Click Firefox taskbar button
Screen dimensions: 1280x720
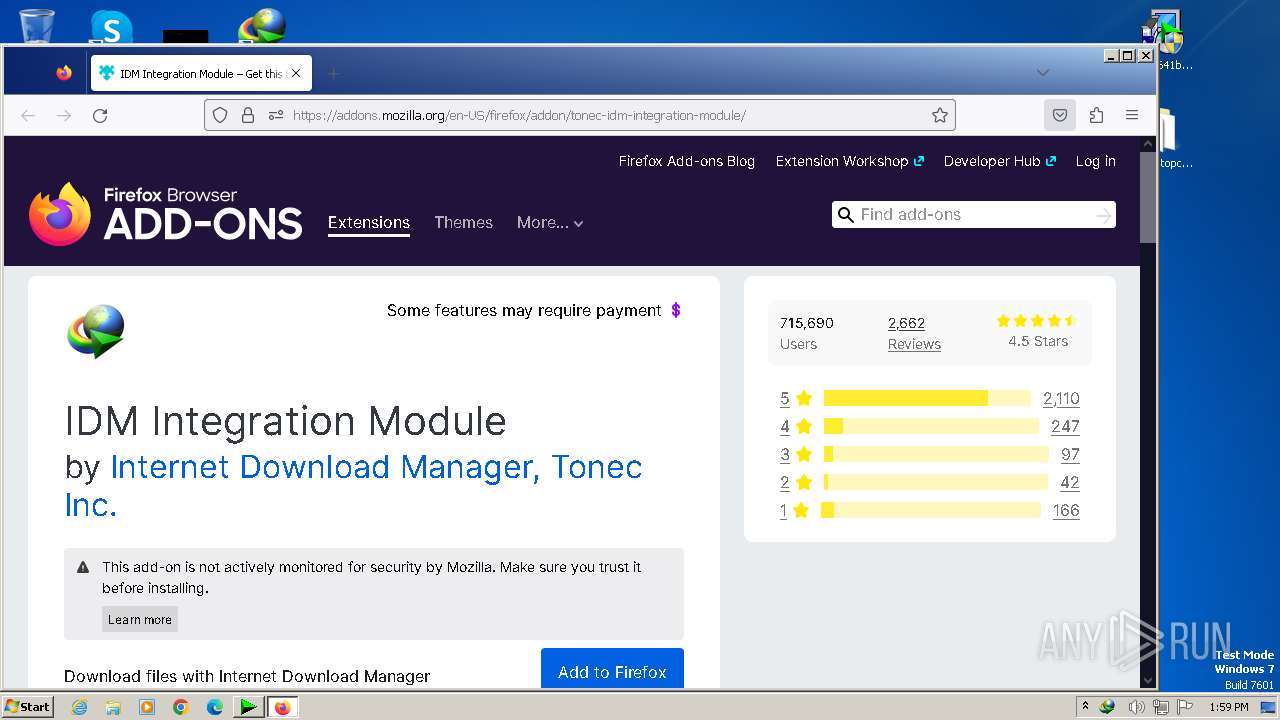point(282,707)
